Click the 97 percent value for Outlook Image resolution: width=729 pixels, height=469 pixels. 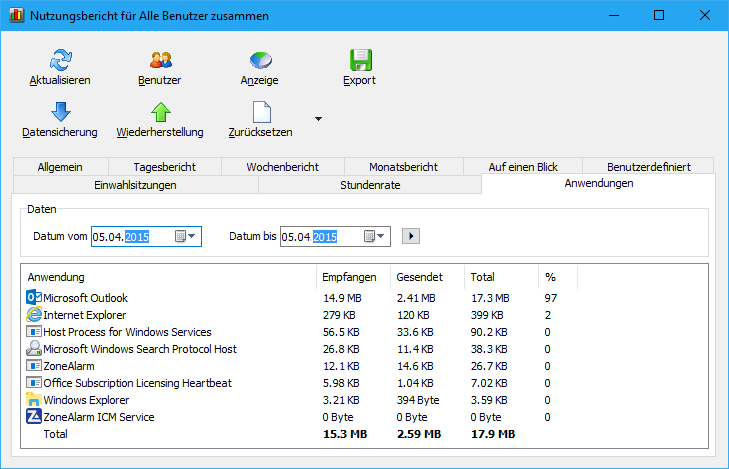[x=551, y=298]
